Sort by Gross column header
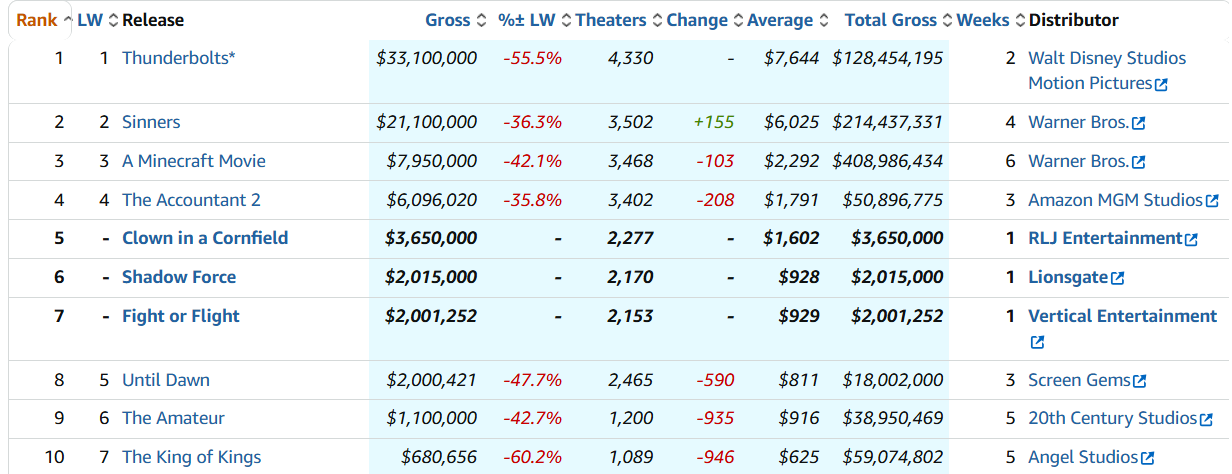The width and height of the screenshot is (1232, 474). 447,20
